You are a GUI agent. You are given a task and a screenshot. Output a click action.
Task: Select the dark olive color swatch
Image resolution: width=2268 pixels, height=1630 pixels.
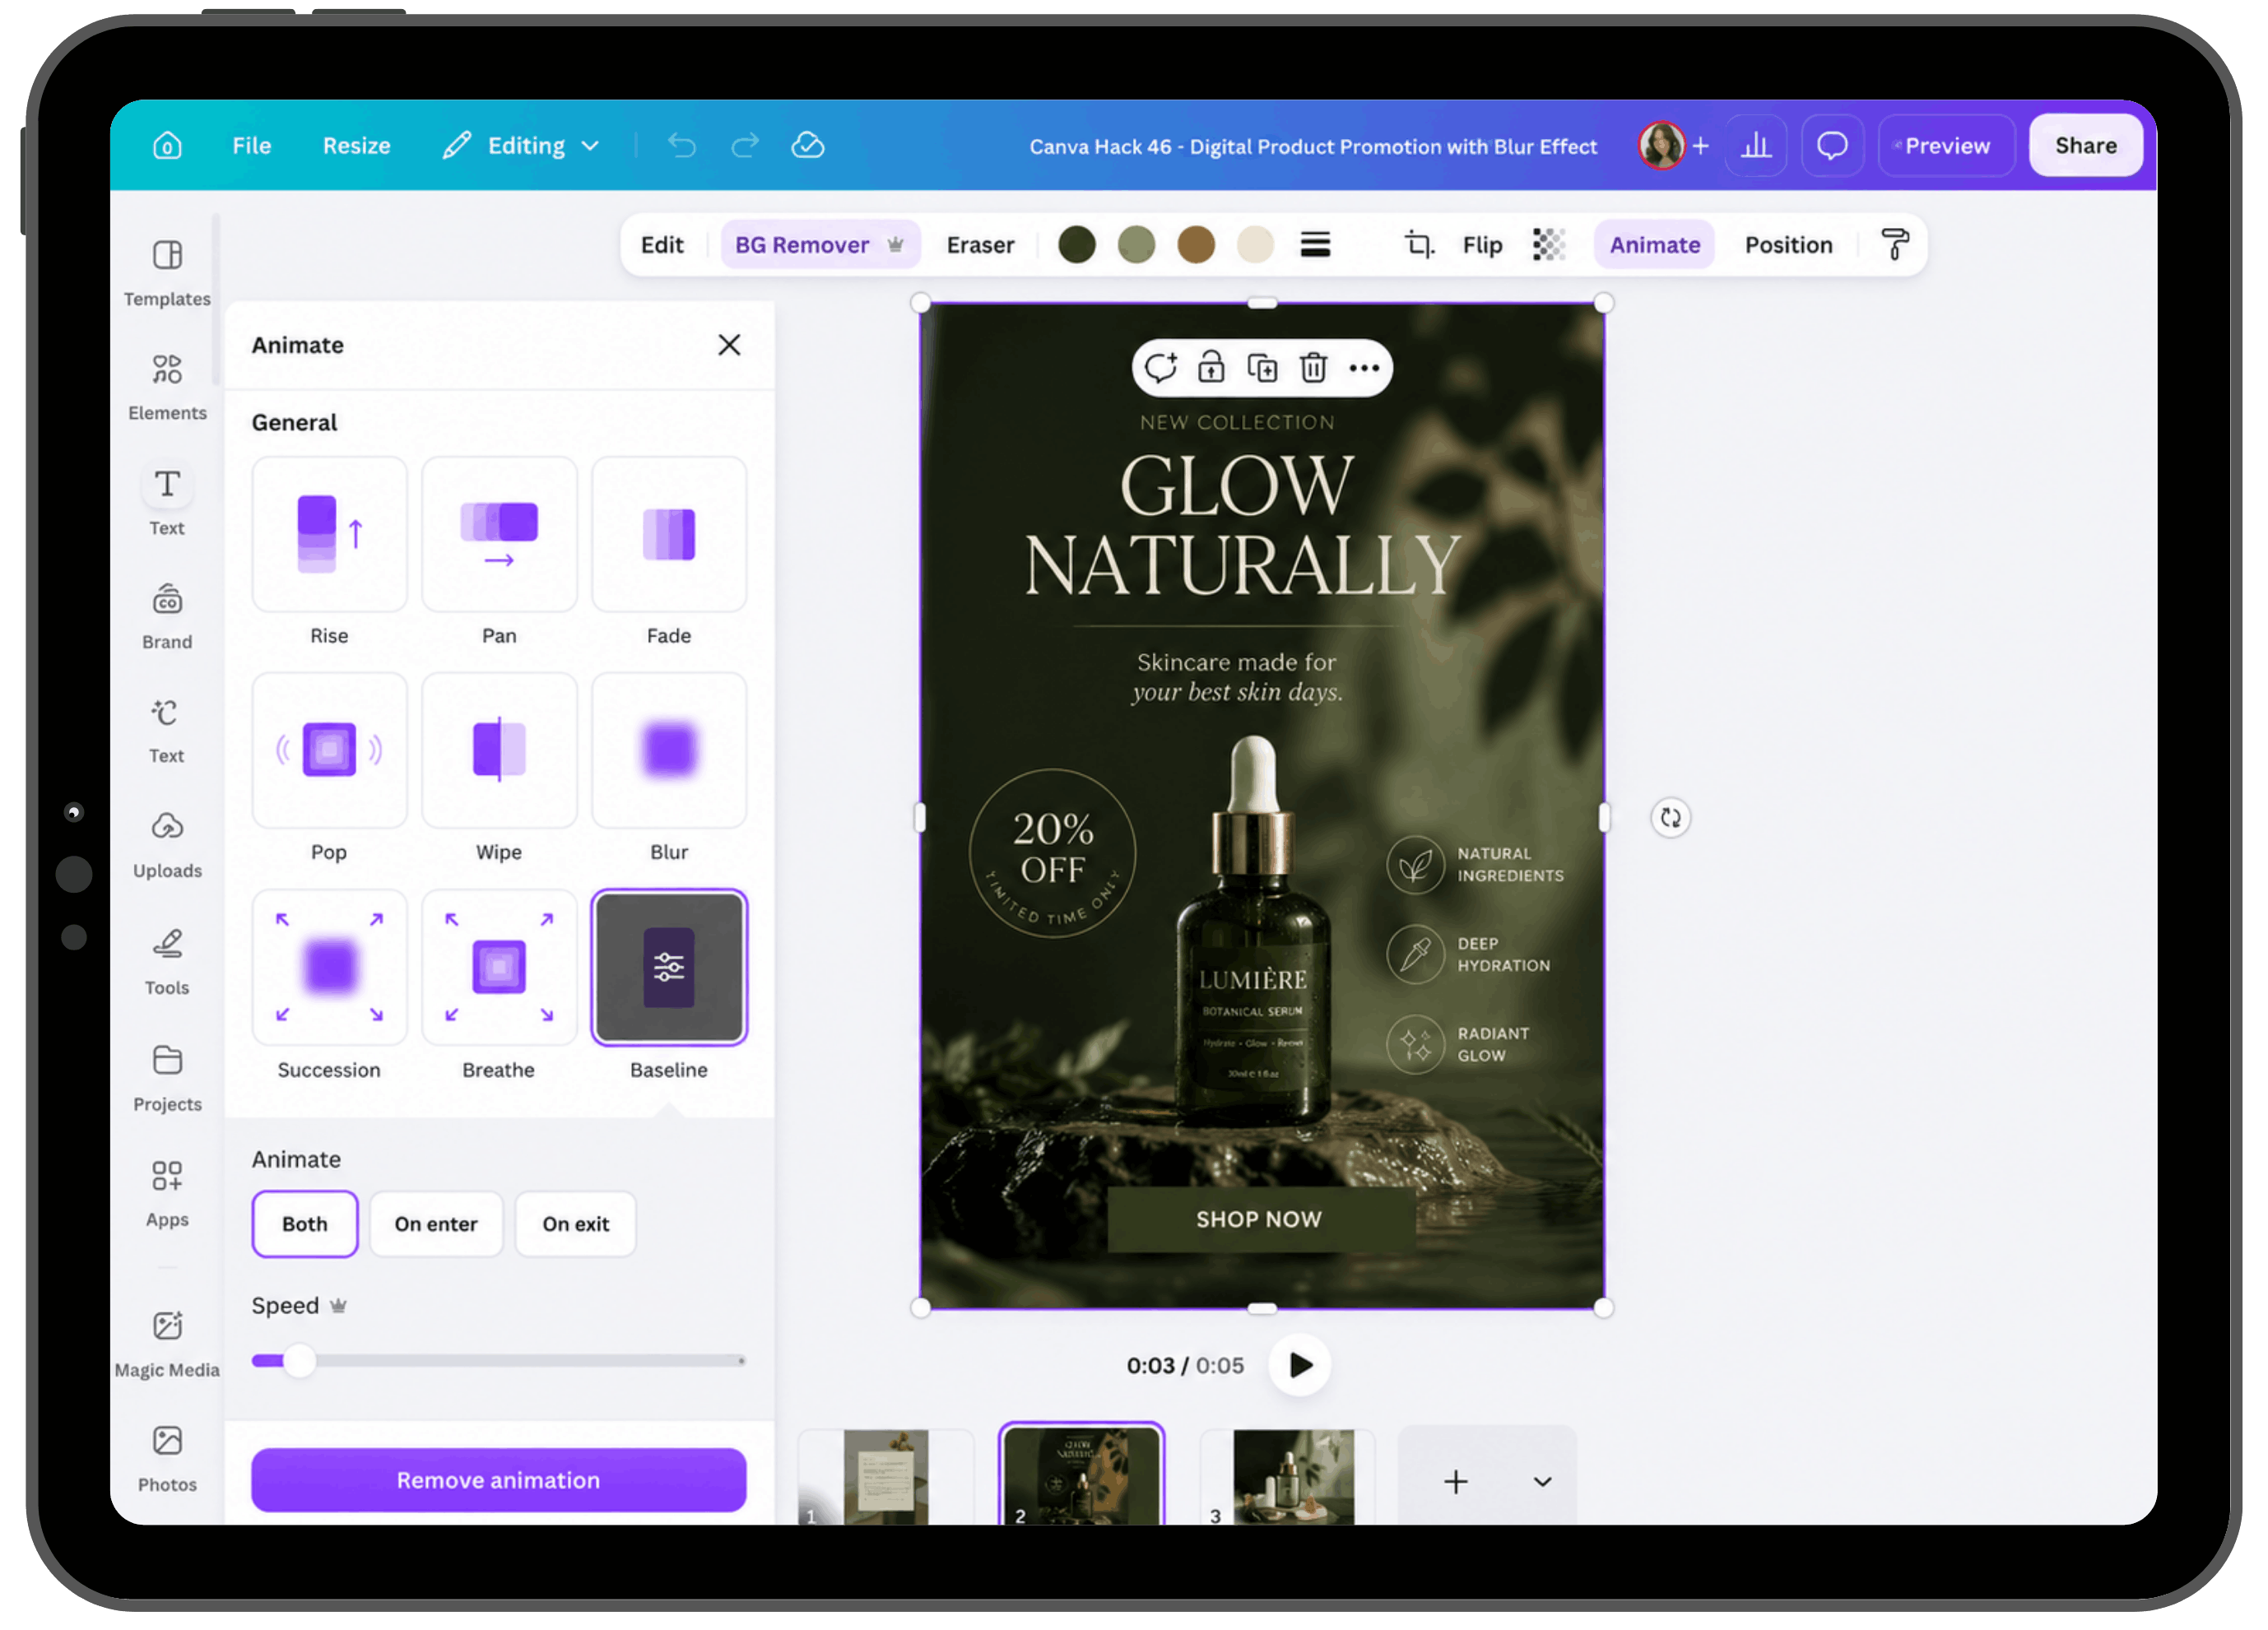click(x=1077, y=245)
